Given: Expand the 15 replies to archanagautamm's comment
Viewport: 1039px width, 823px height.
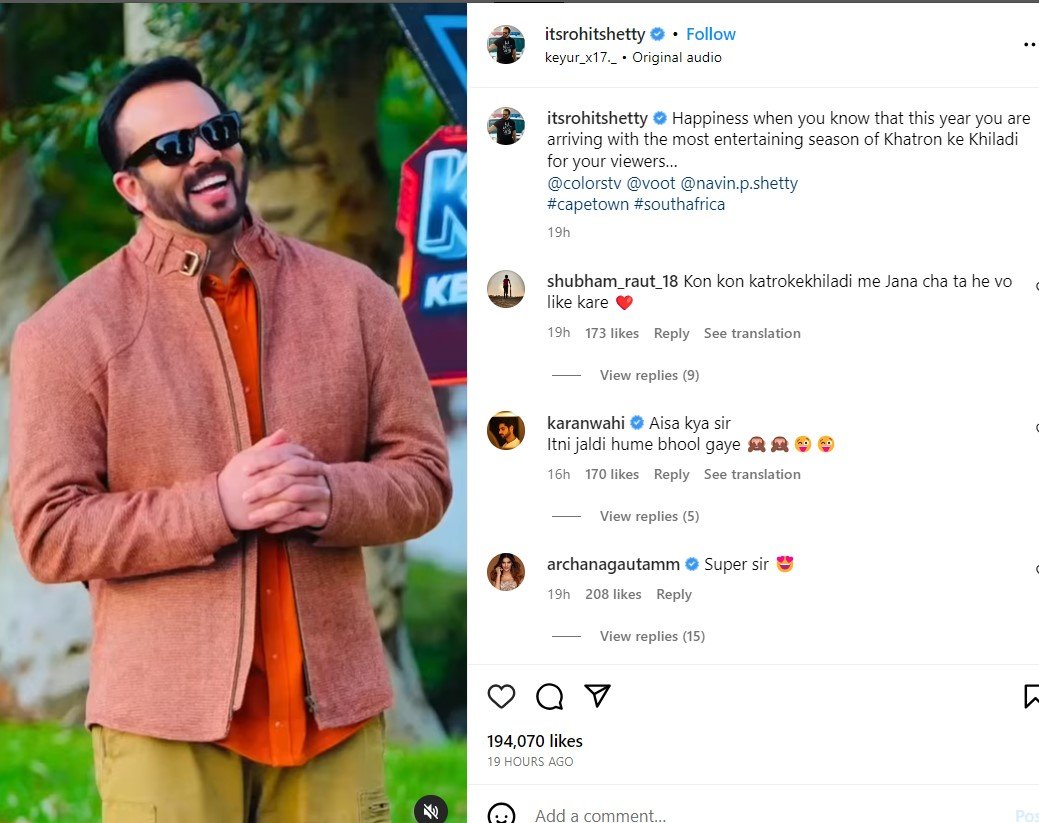Looking at the screenshot, I should click(x=652, y=636).
